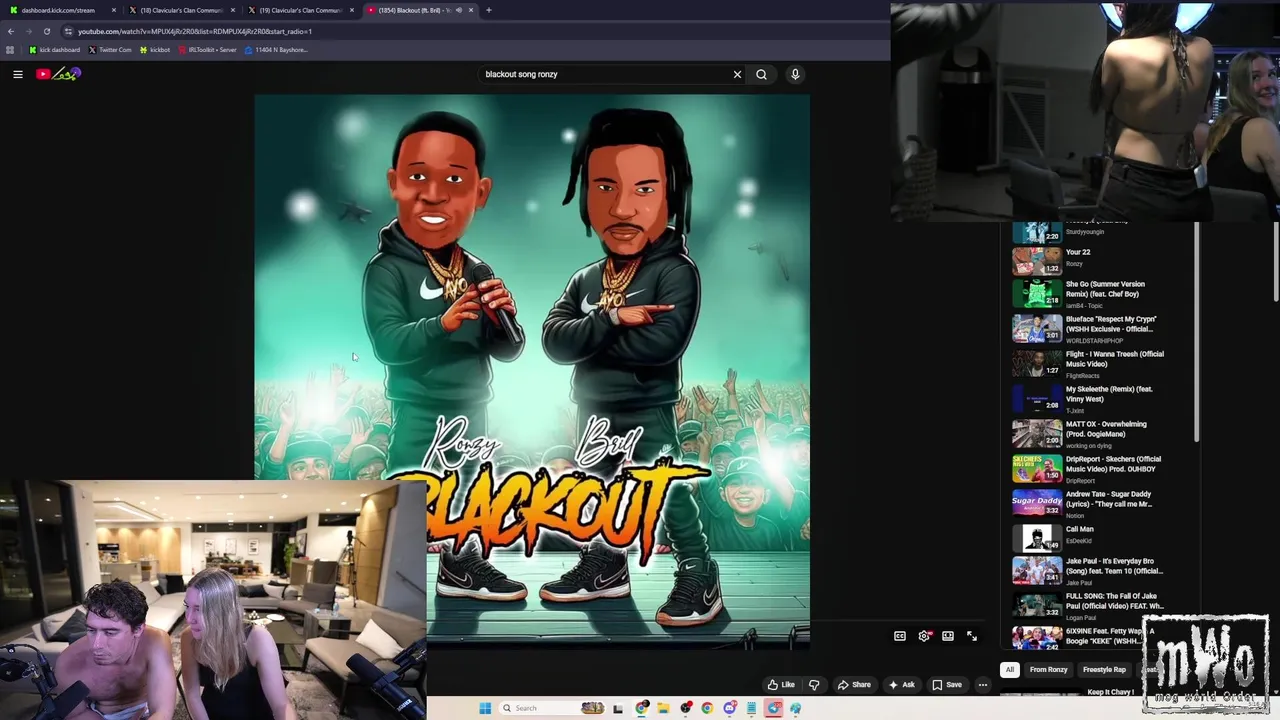Open a new browser tab

point(489,10)
